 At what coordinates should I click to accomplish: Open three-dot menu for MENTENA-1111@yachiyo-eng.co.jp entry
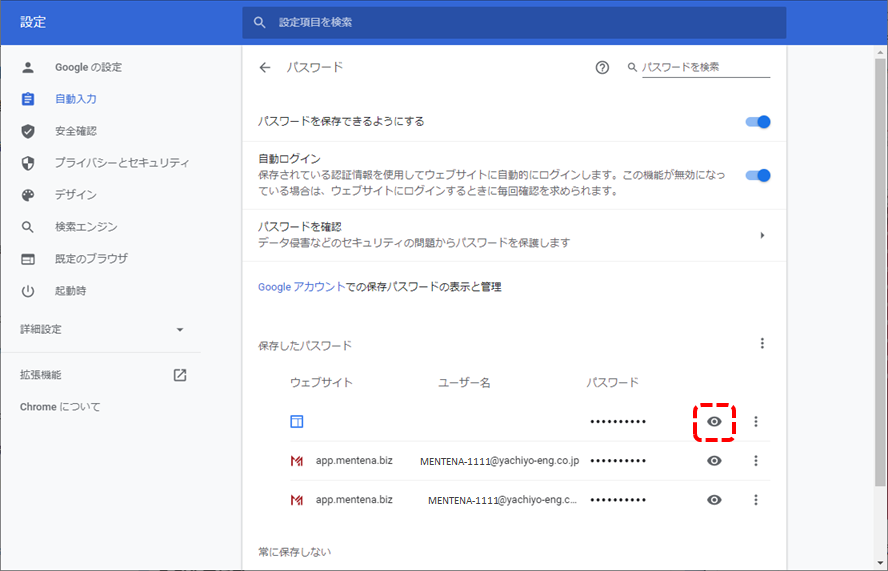point(756,461)
